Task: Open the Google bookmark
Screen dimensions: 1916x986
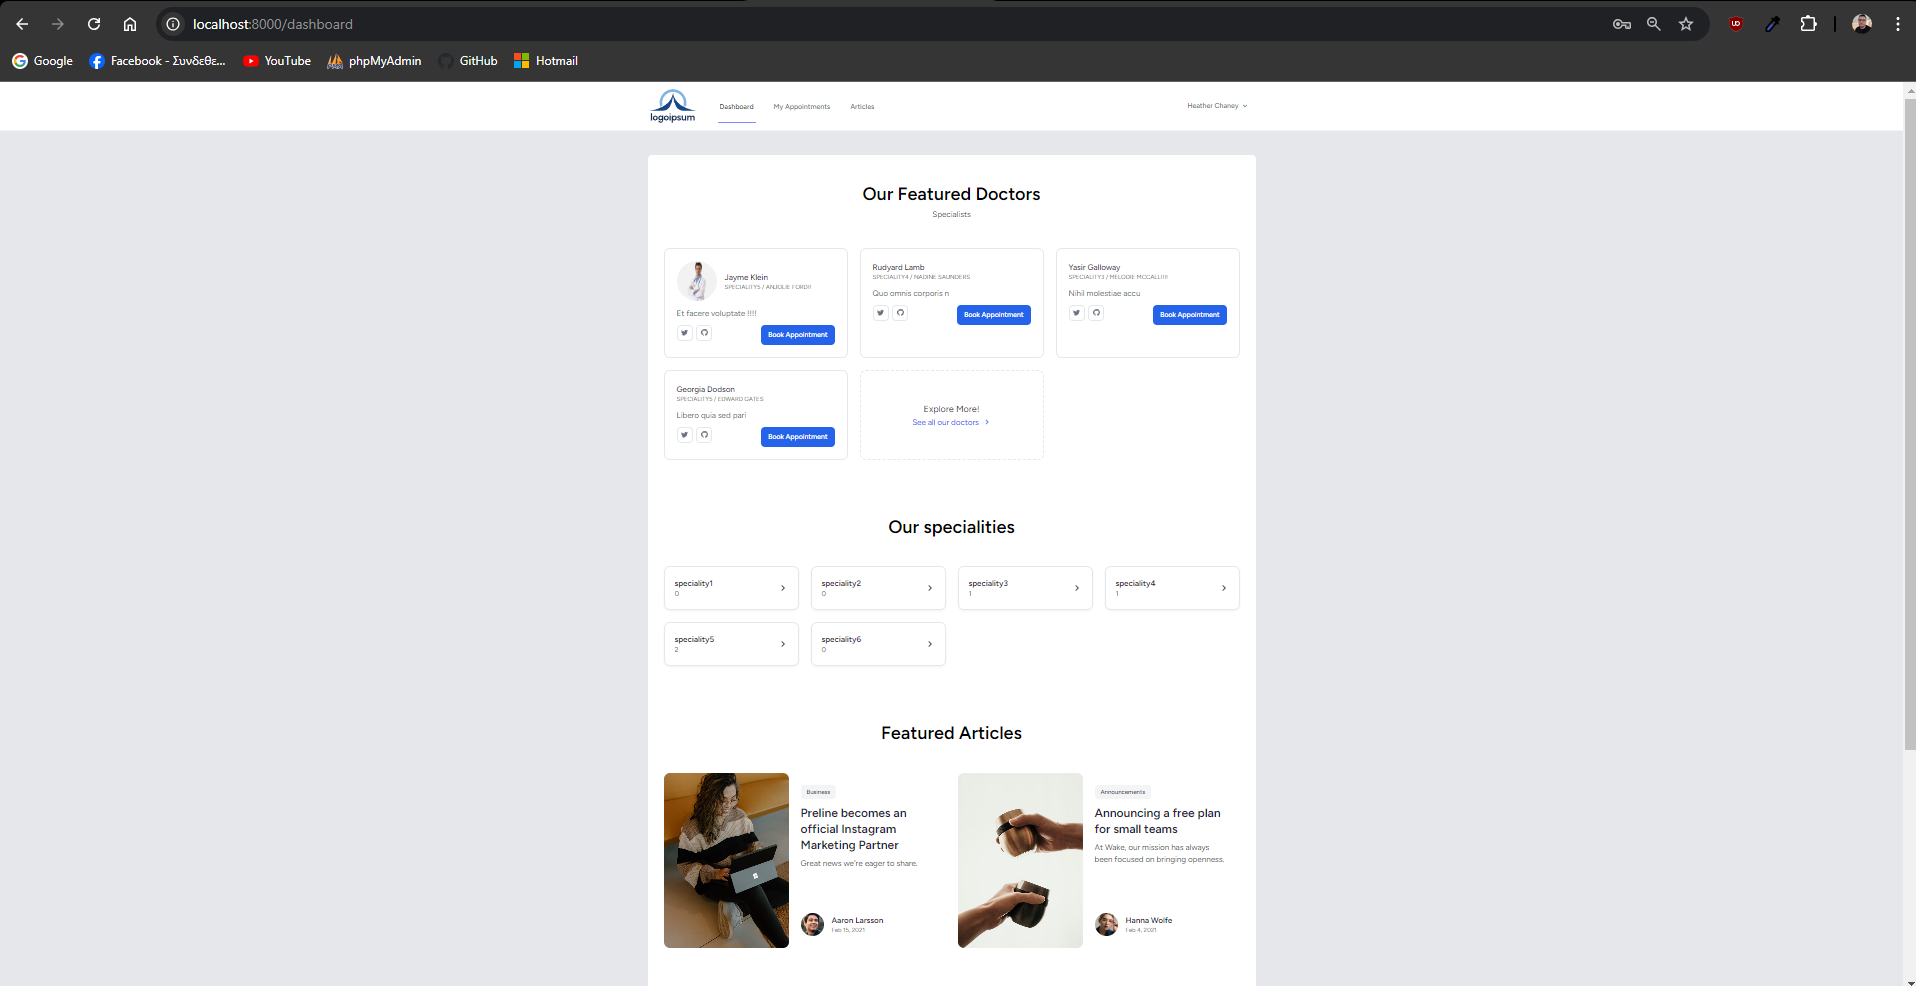Action: point(42,61)
